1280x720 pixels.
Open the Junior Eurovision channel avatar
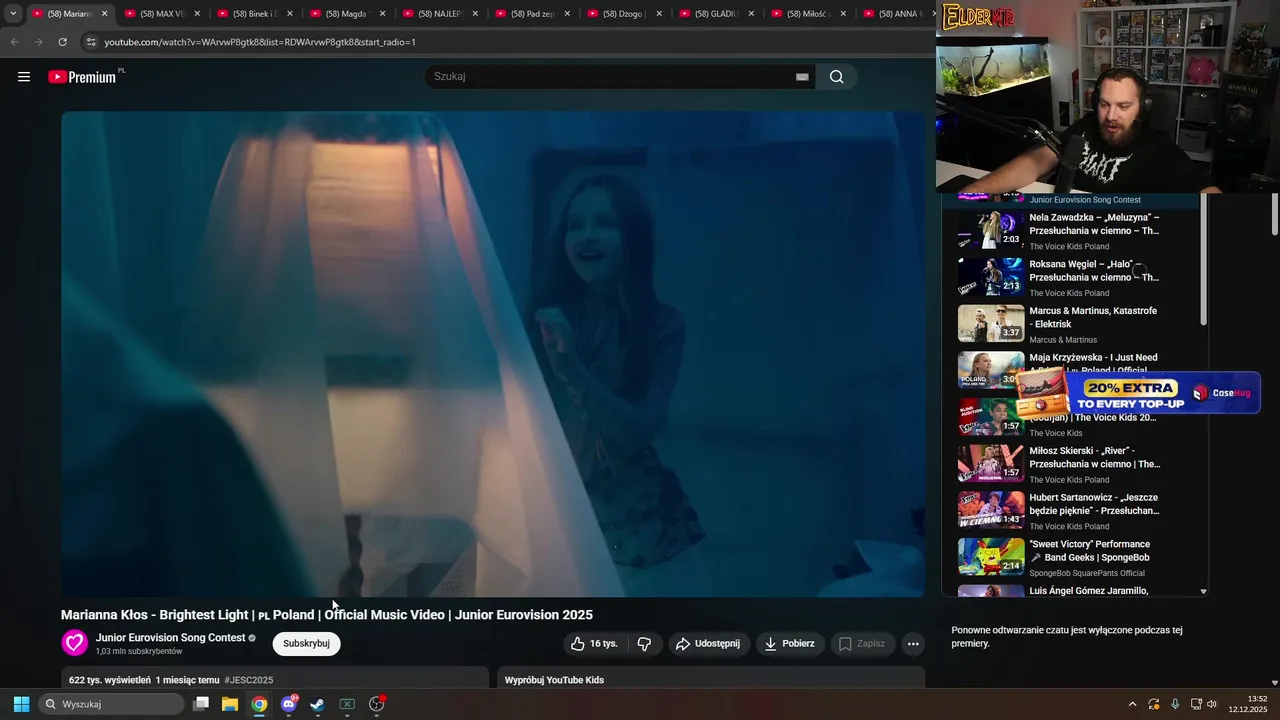click(74, 643)
